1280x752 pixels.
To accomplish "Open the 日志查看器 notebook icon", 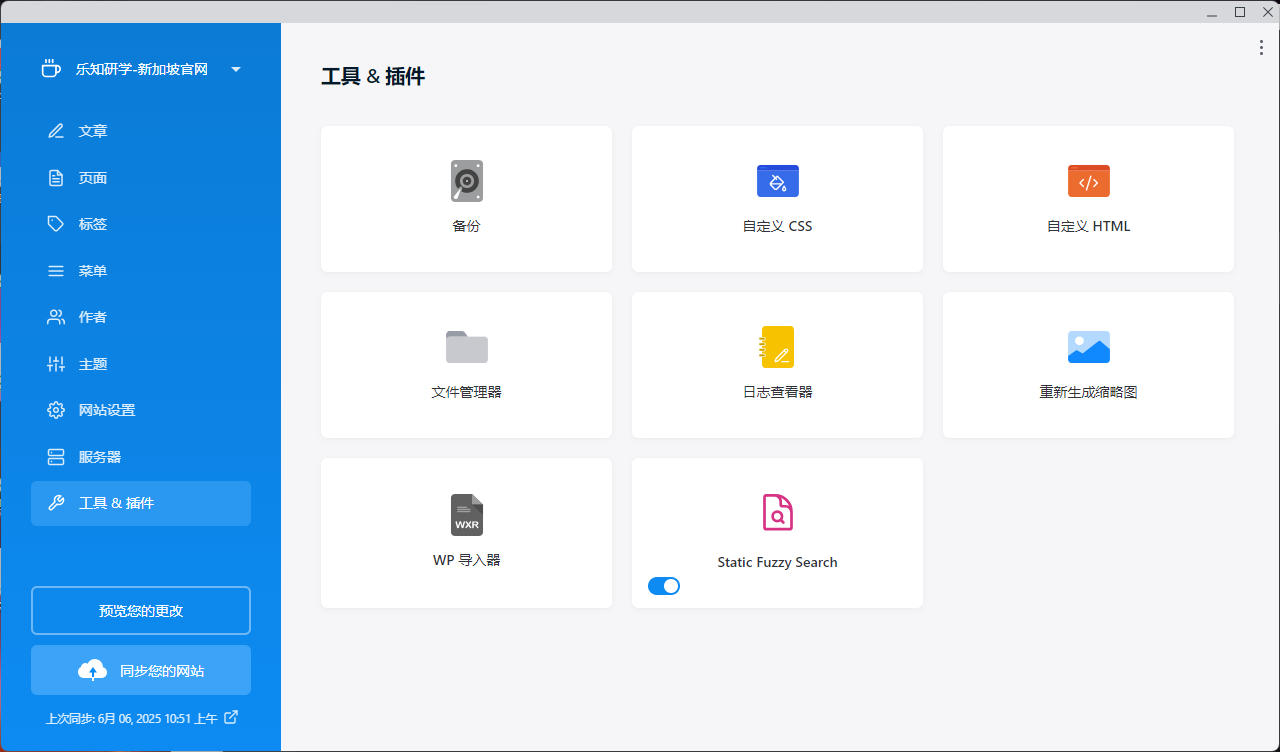I will coord(777,347).
